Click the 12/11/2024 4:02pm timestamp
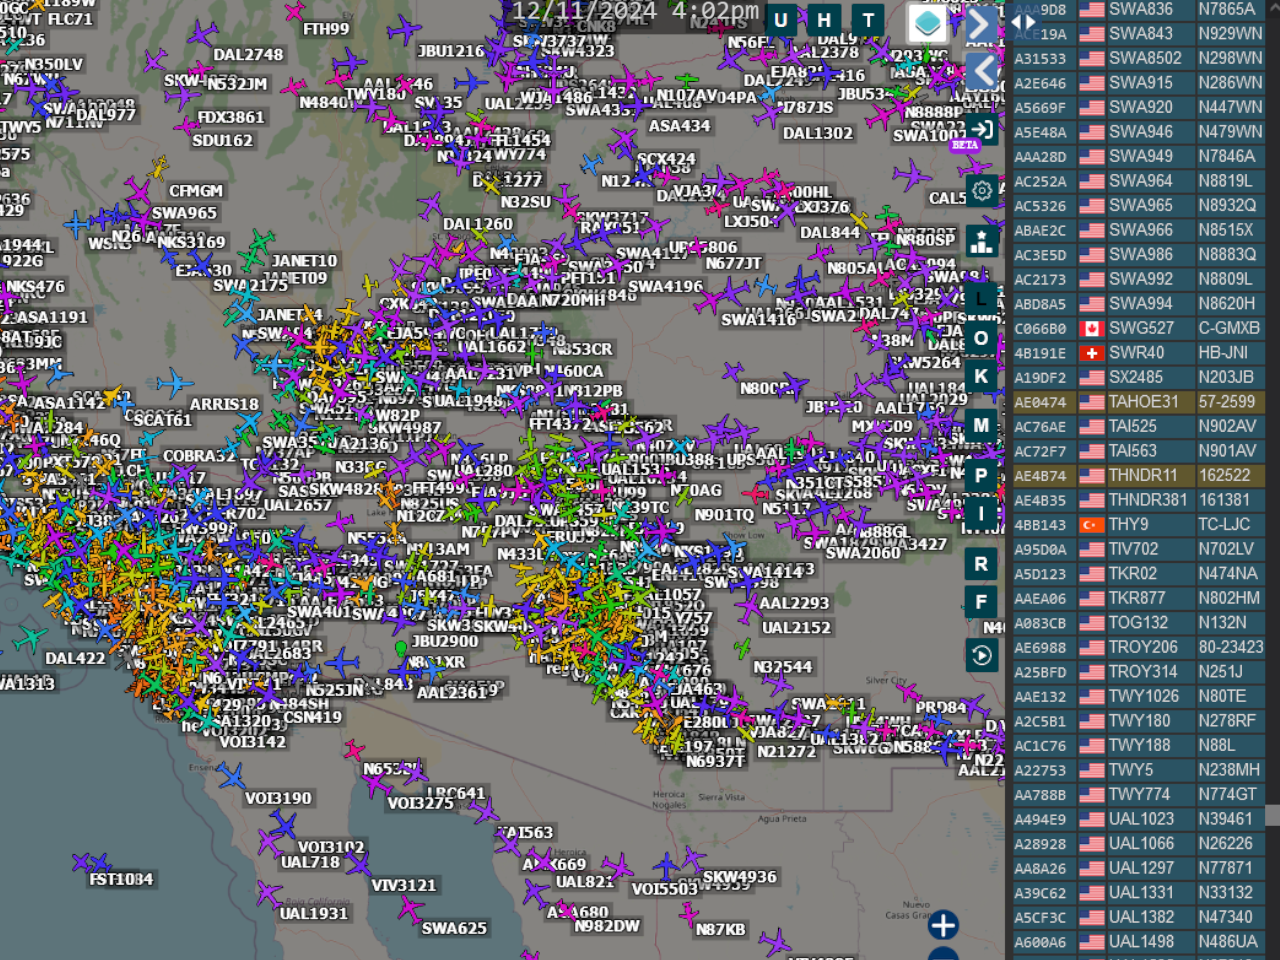1280x960 pixels. coord(636,11)
